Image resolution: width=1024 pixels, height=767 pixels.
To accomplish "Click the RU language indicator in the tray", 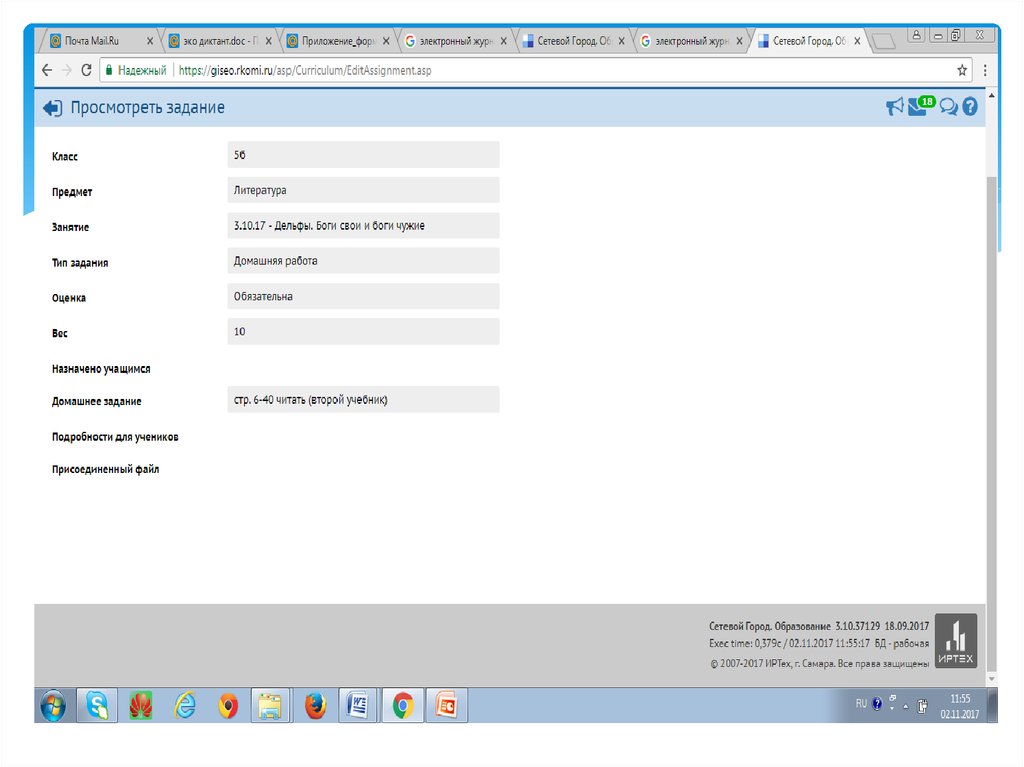I will [x=861, y=704].
